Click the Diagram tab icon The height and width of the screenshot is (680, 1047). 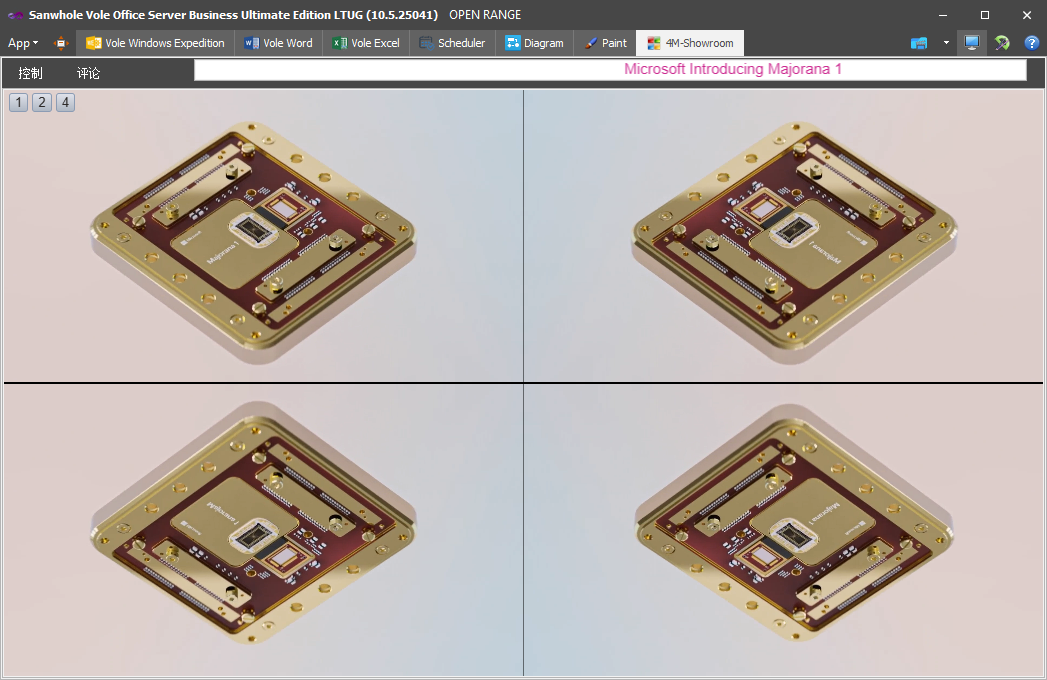point(513,43)
